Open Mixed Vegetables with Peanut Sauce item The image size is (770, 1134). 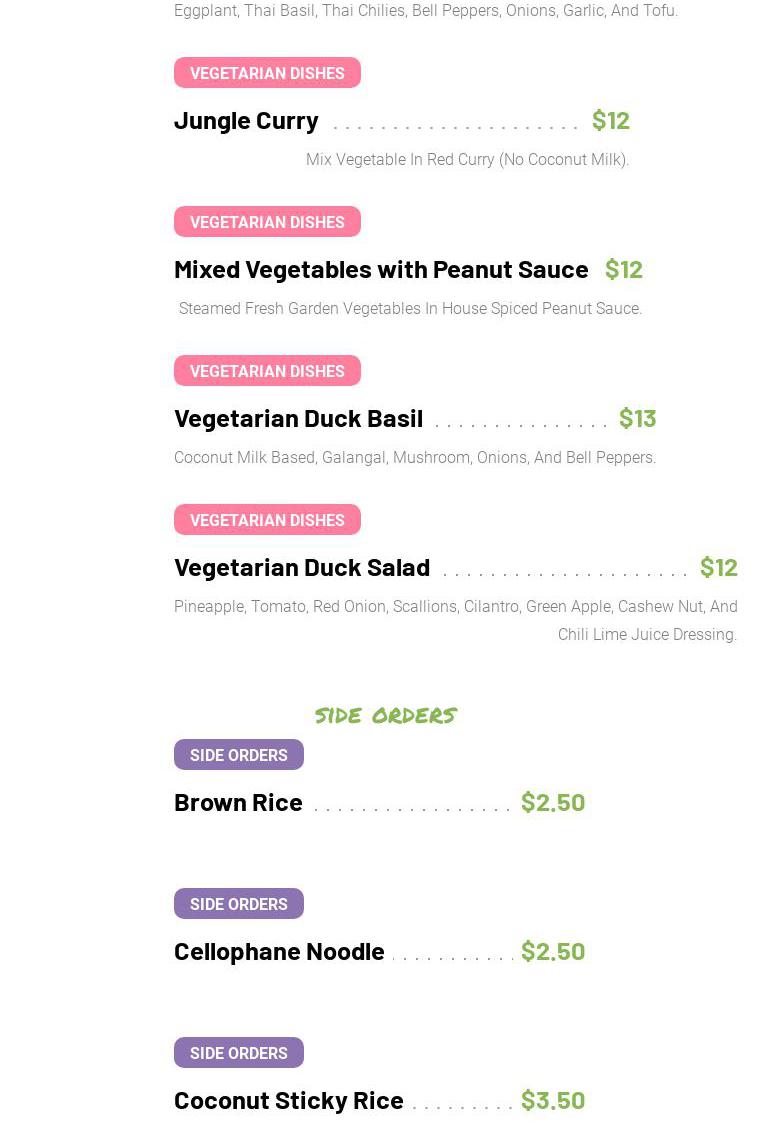coord(381,269)
